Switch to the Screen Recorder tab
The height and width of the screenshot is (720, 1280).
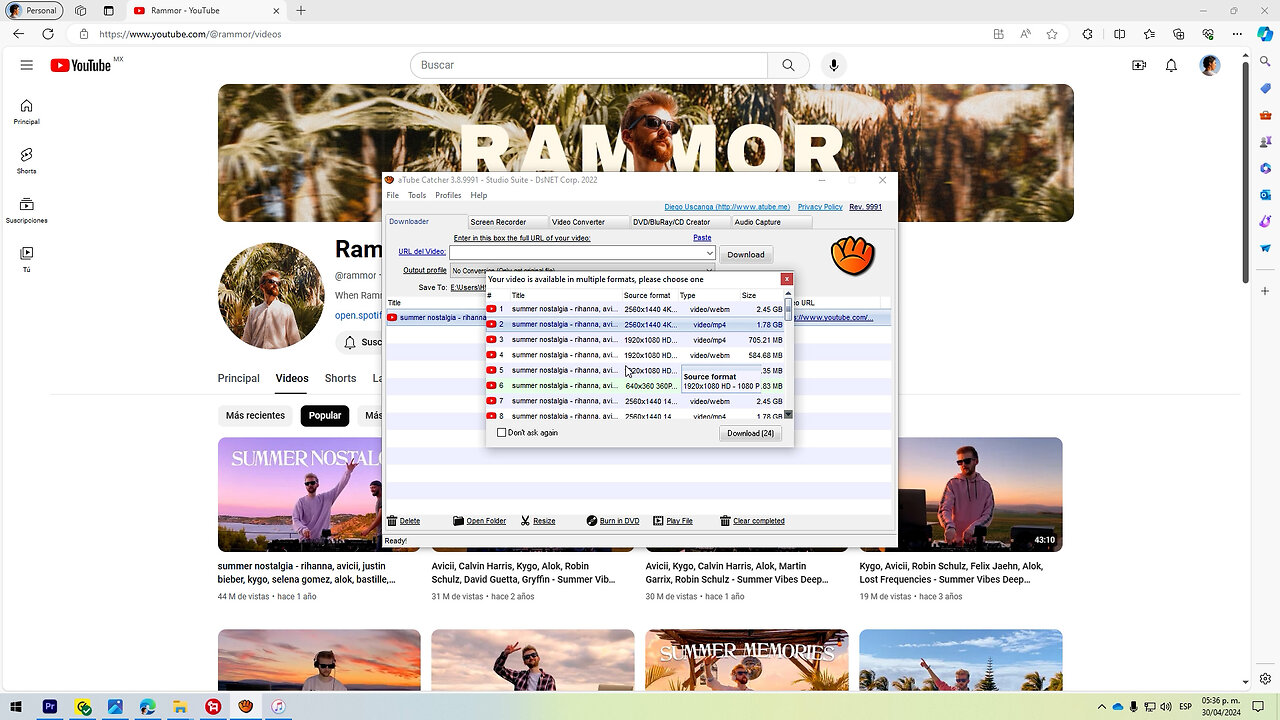coord(508,222)
